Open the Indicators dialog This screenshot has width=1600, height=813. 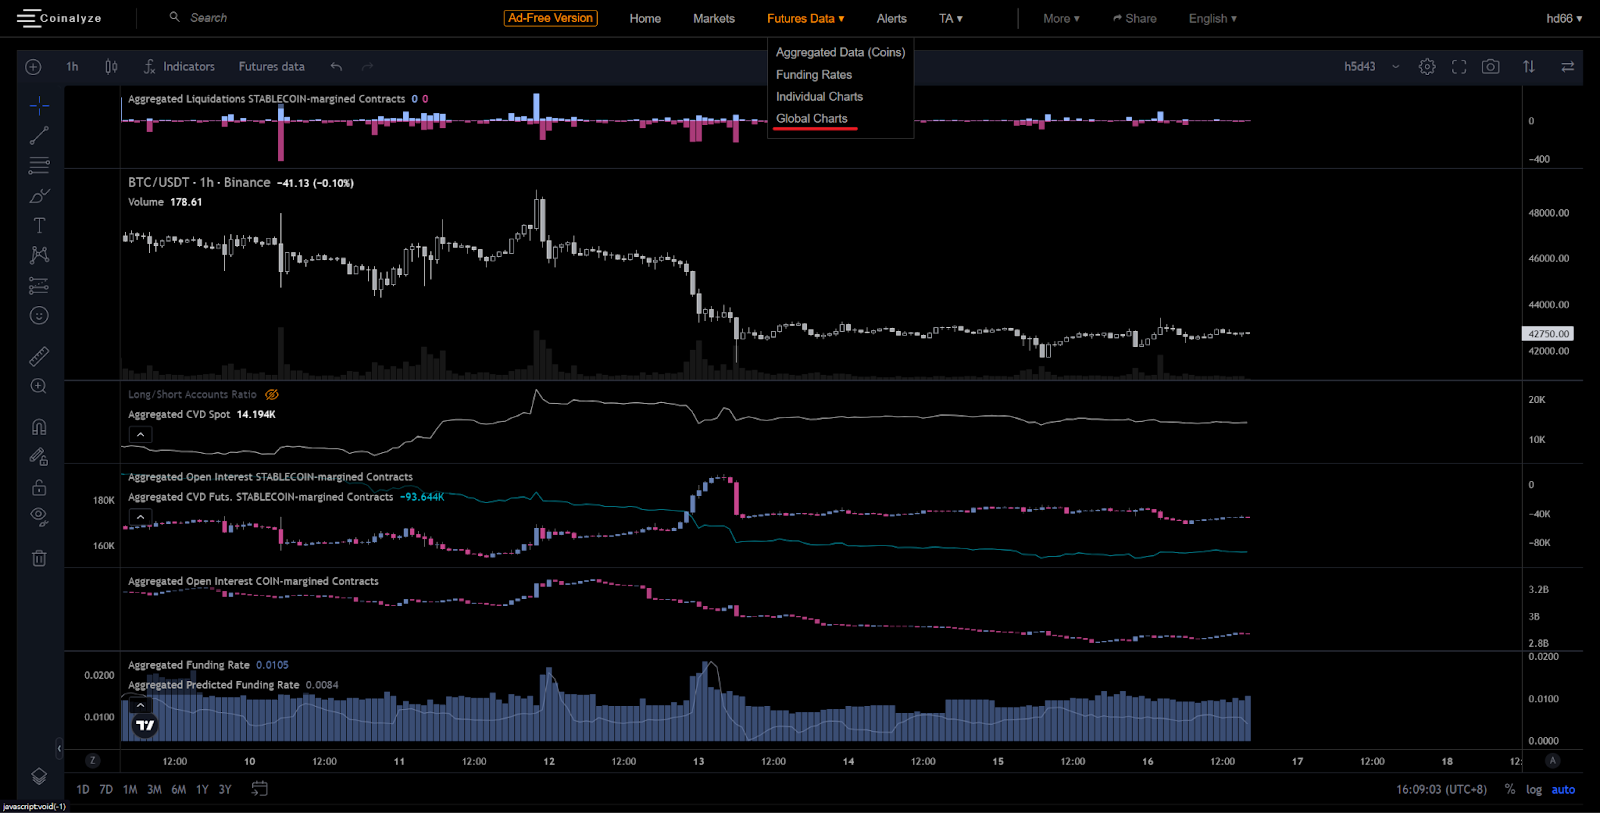(179, 67)
